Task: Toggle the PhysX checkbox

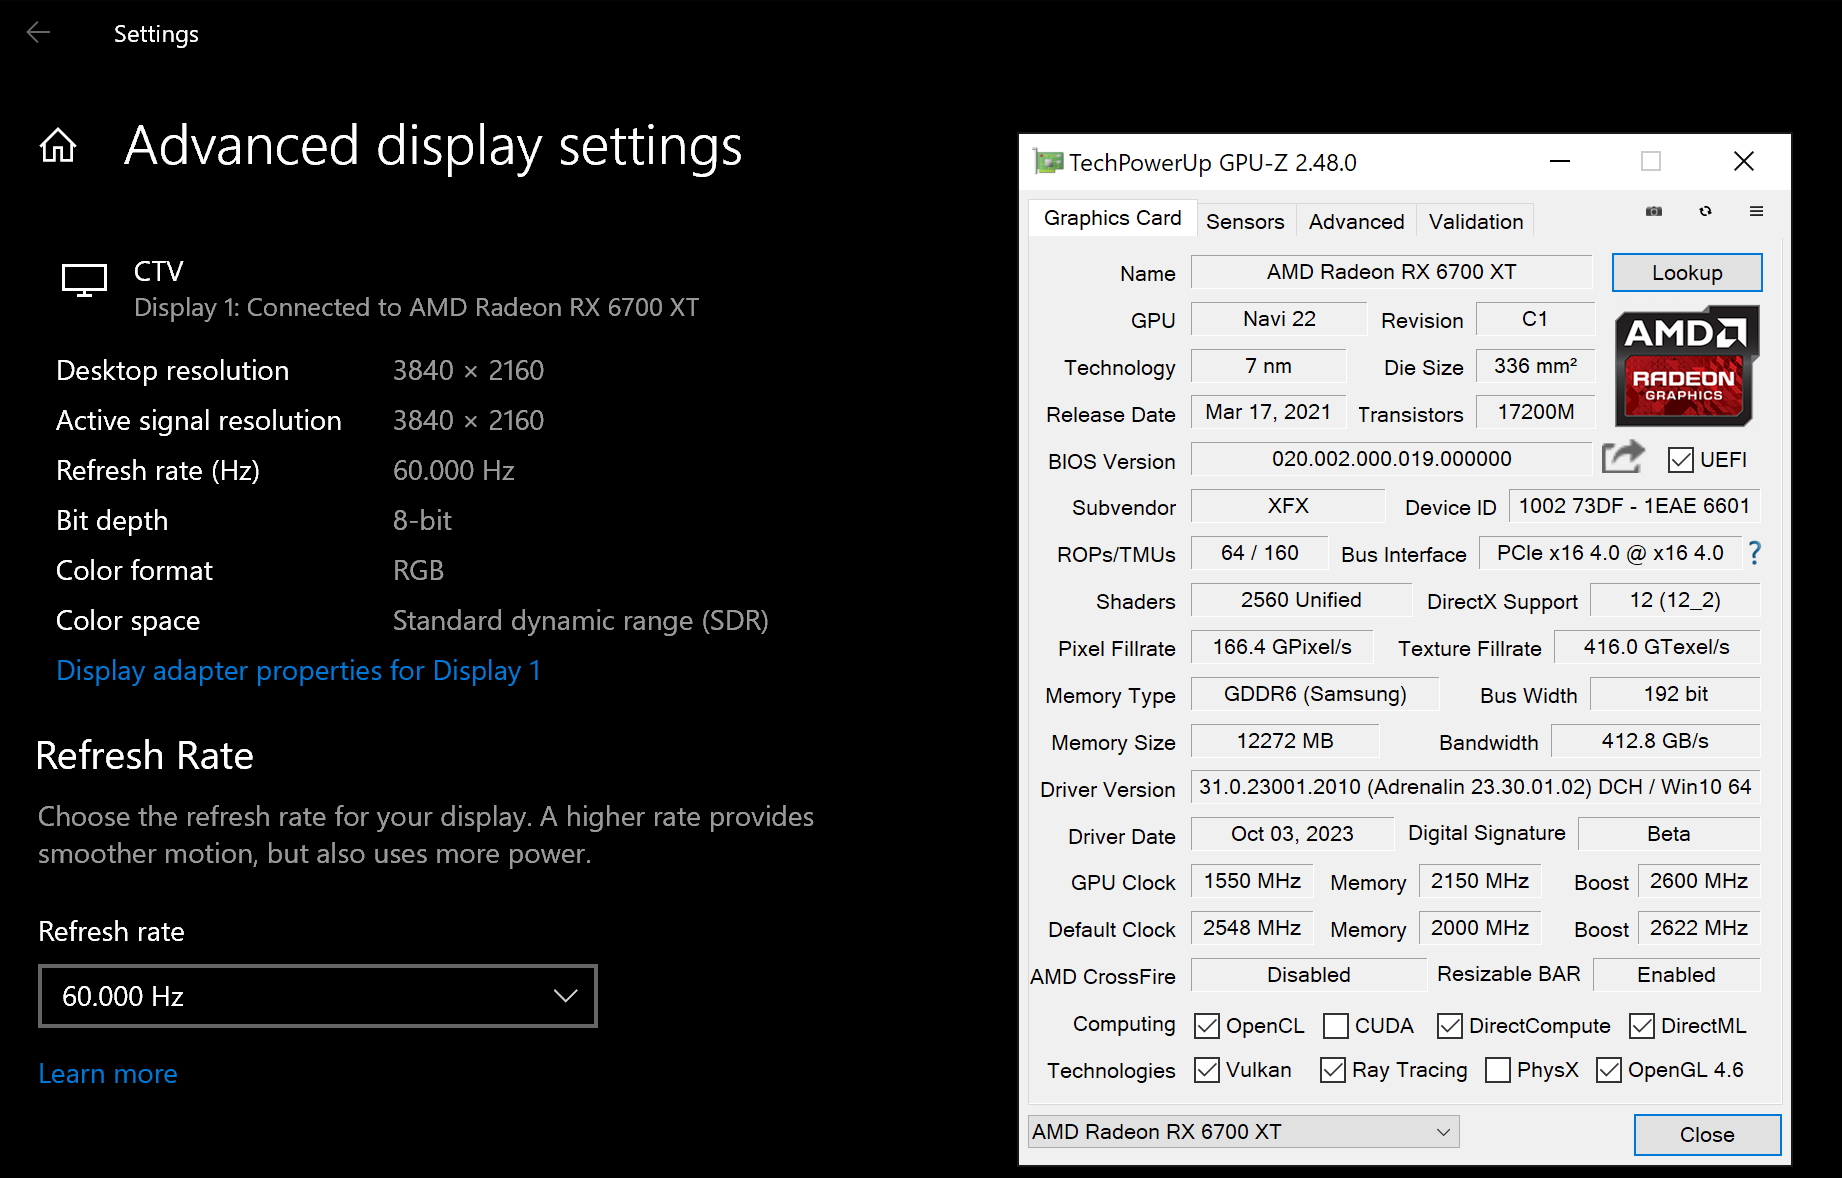Action: [x=1498, y=1070]
